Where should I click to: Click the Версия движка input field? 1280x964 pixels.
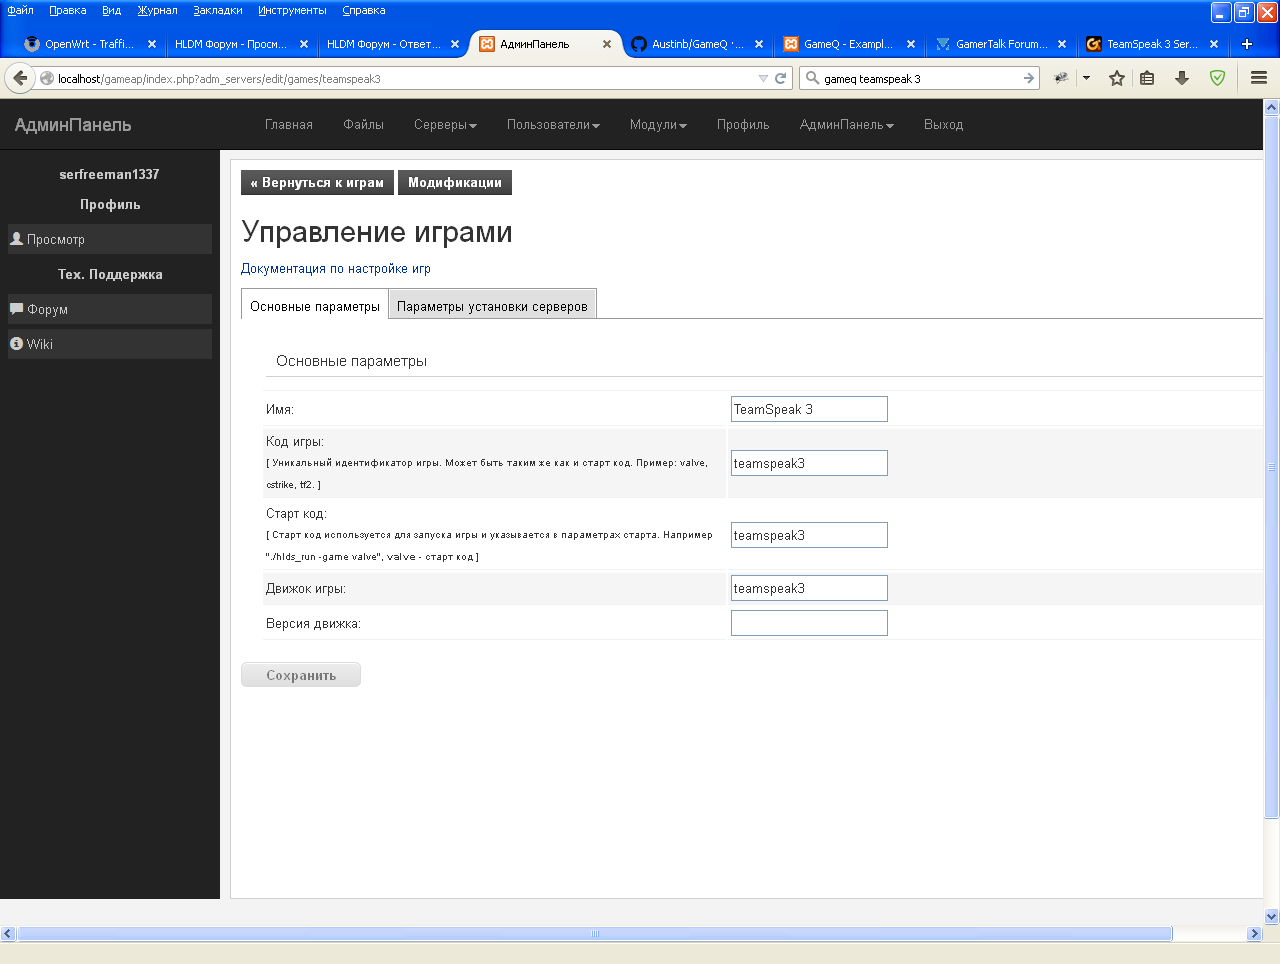pyautogui.click(x=809, y=623)
